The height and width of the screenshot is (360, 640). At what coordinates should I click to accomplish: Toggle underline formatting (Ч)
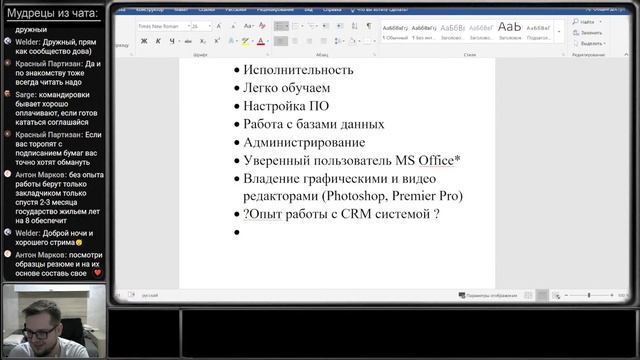coord(172,41)
